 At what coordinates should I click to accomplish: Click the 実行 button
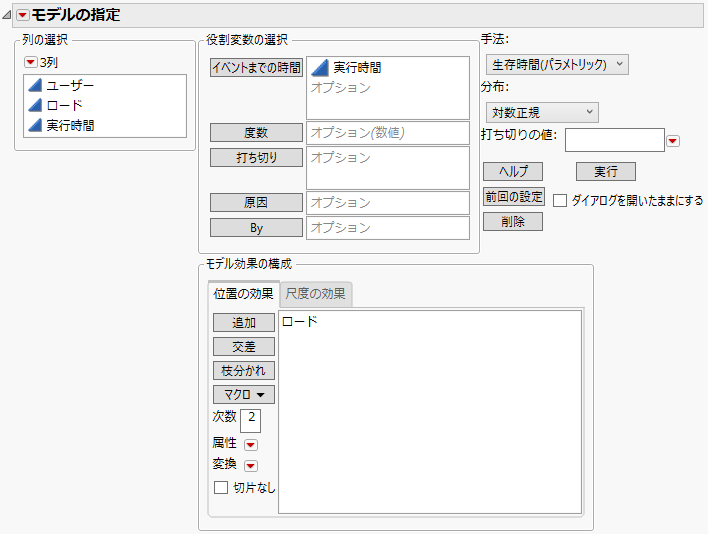[x=606, y=172]
